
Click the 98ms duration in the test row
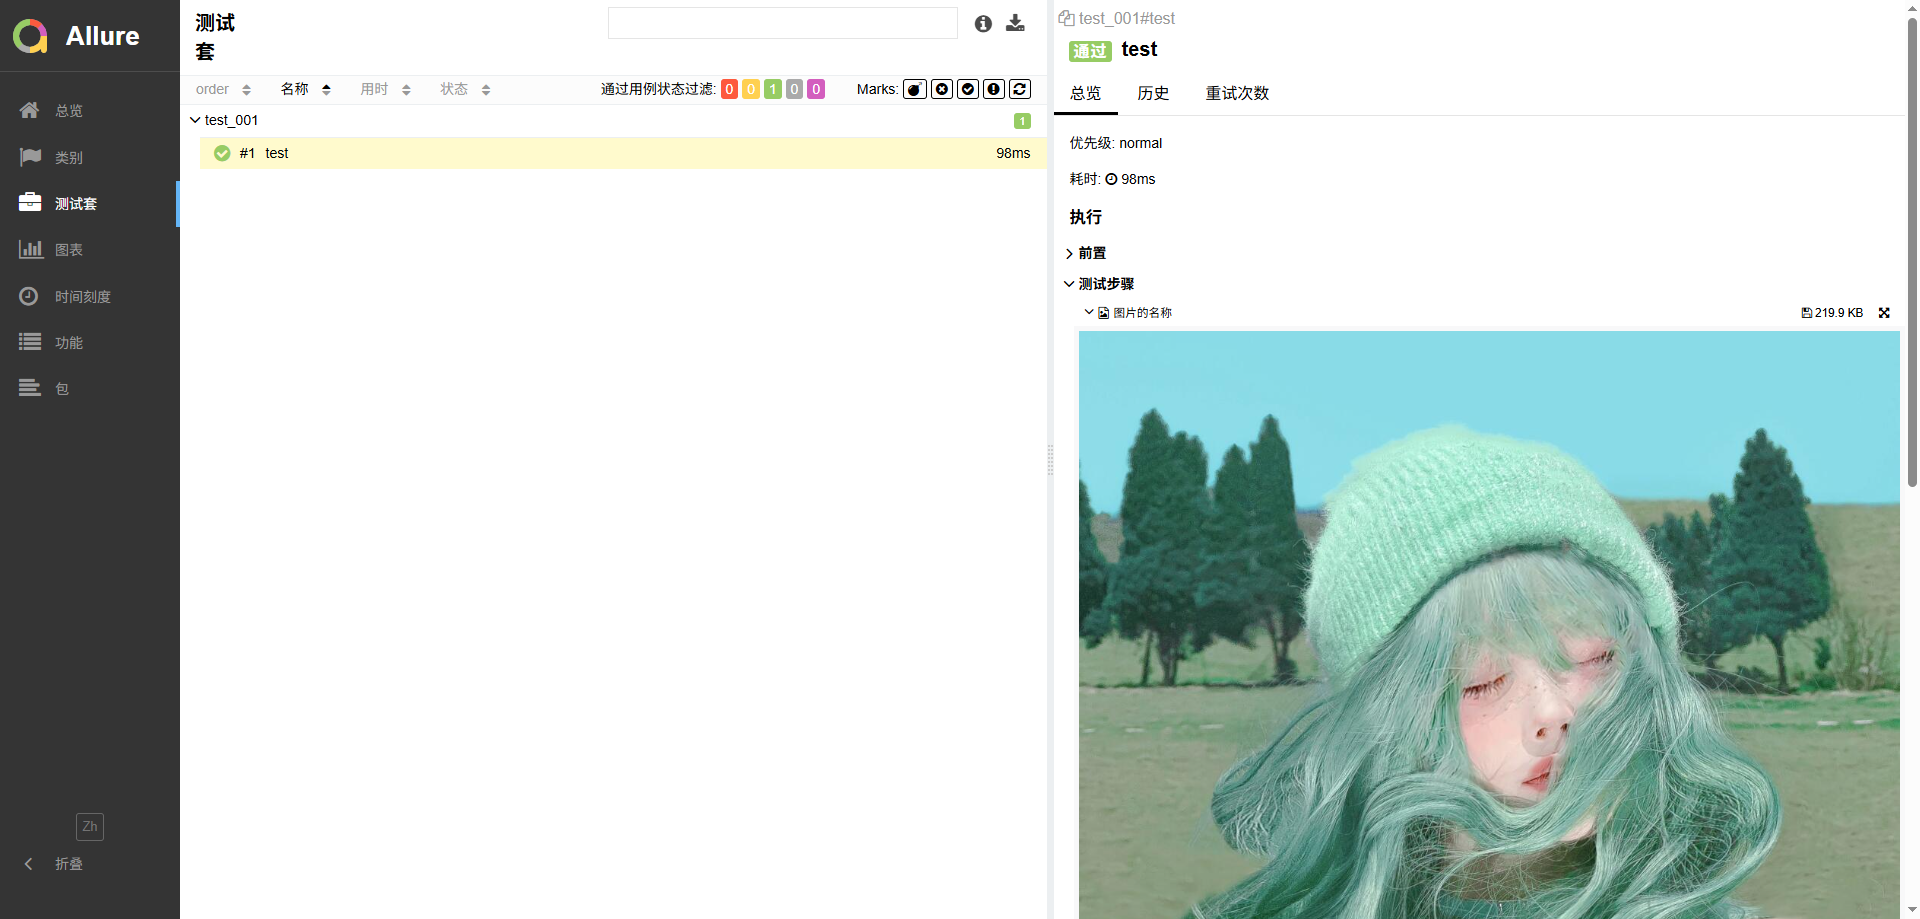coord(1013,153)
